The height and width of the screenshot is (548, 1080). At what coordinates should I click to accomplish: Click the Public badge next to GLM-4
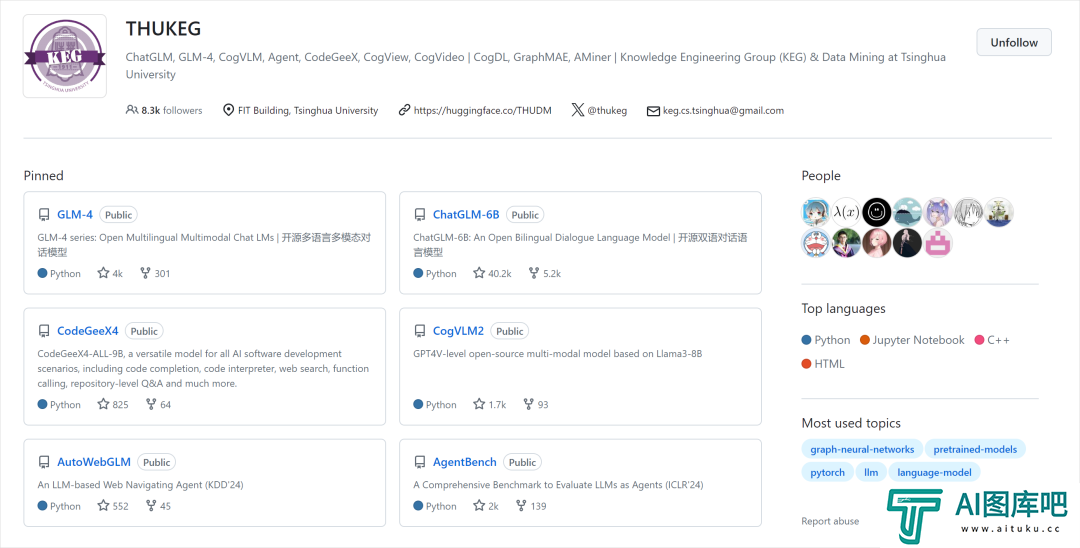click(x=118, y=215)
